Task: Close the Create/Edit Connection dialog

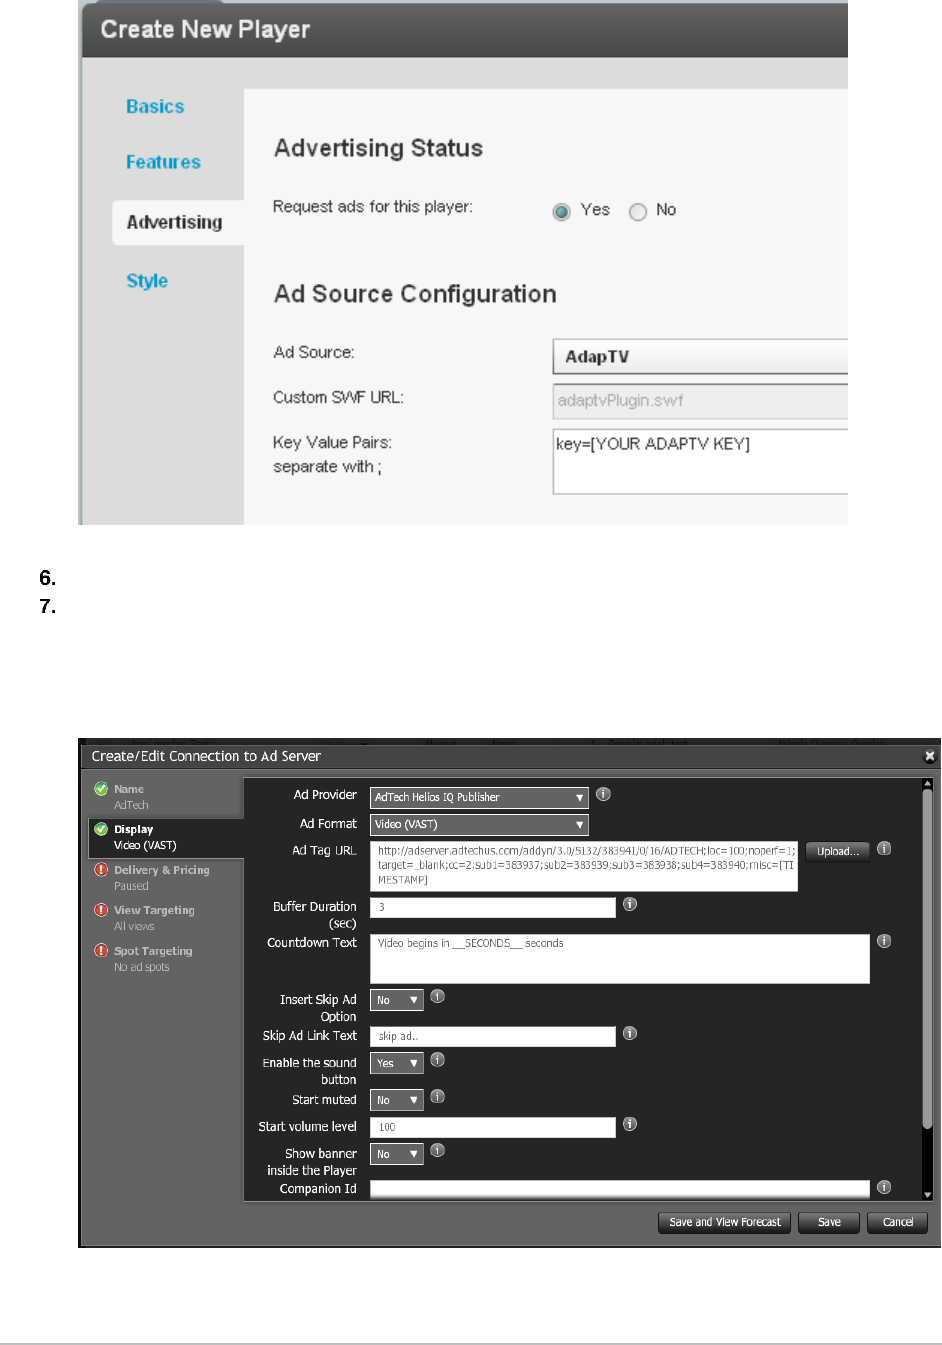Action: click(929, 756)
